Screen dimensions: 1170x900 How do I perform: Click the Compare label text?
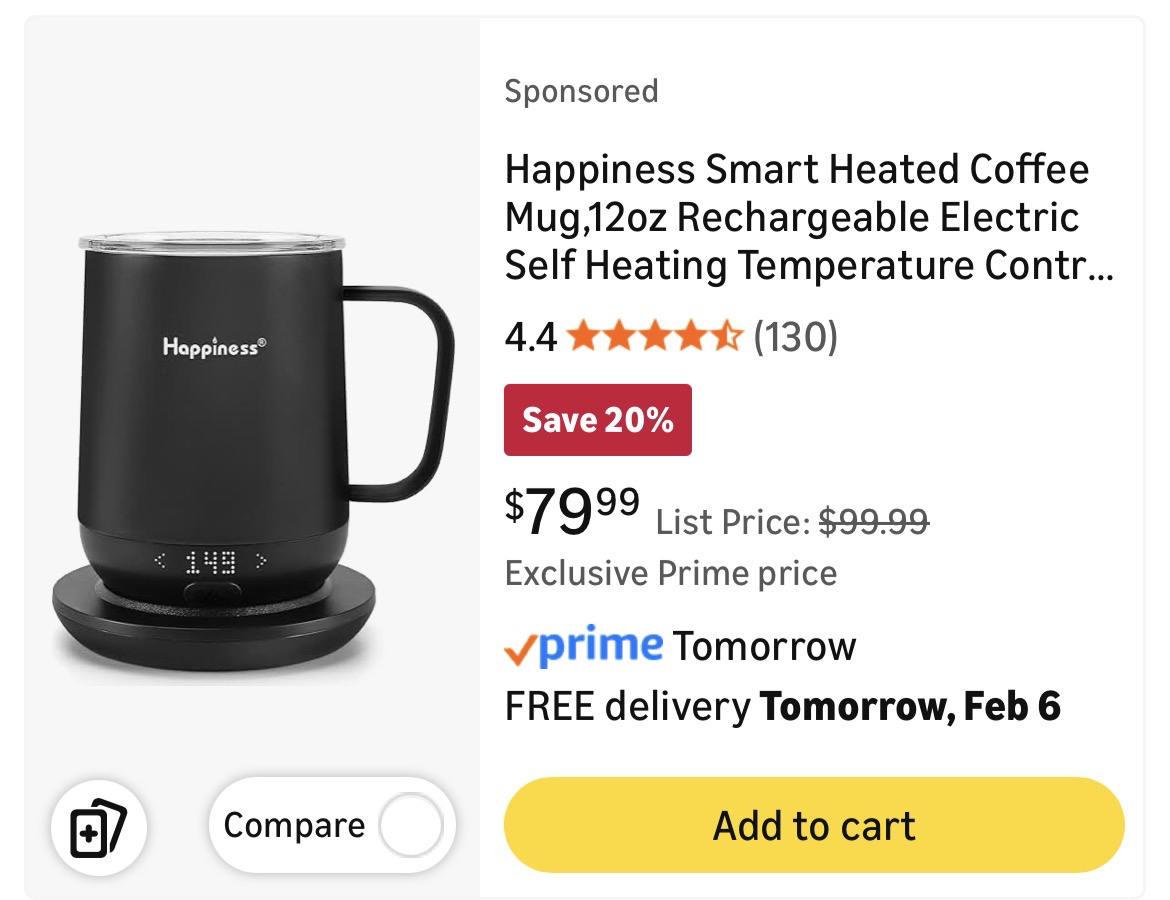click(294, 826)
